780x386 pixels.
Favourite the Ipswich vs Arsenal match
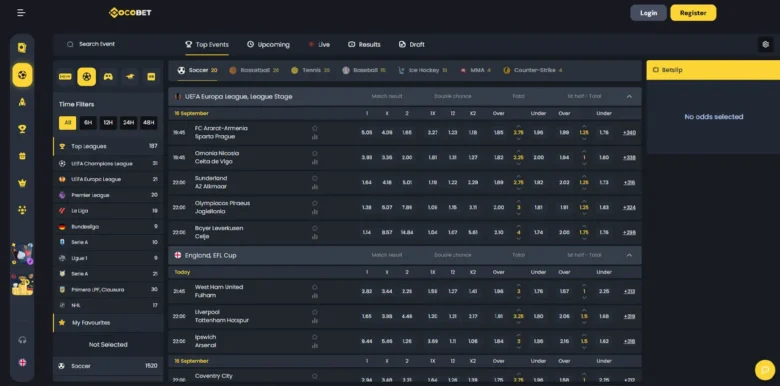pos(314,337)
